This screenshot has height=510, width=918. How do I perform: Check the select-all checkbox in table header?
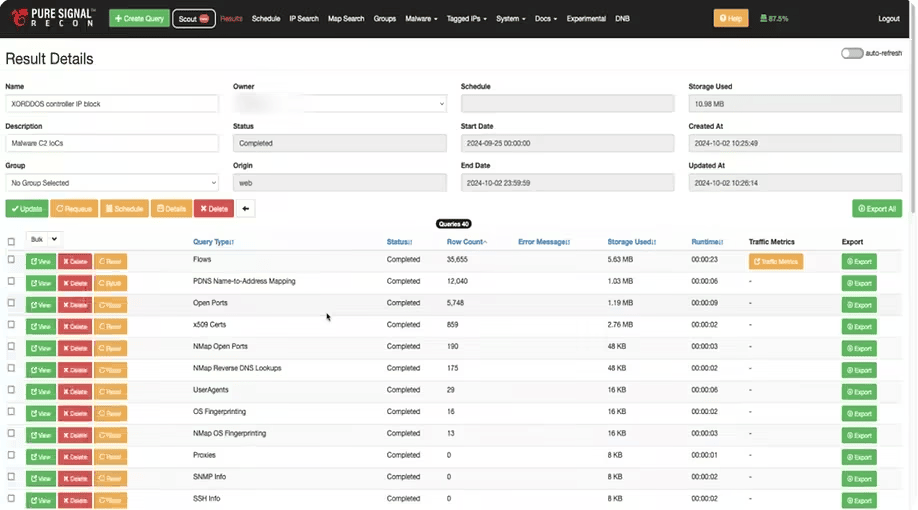tap(11, 241)
